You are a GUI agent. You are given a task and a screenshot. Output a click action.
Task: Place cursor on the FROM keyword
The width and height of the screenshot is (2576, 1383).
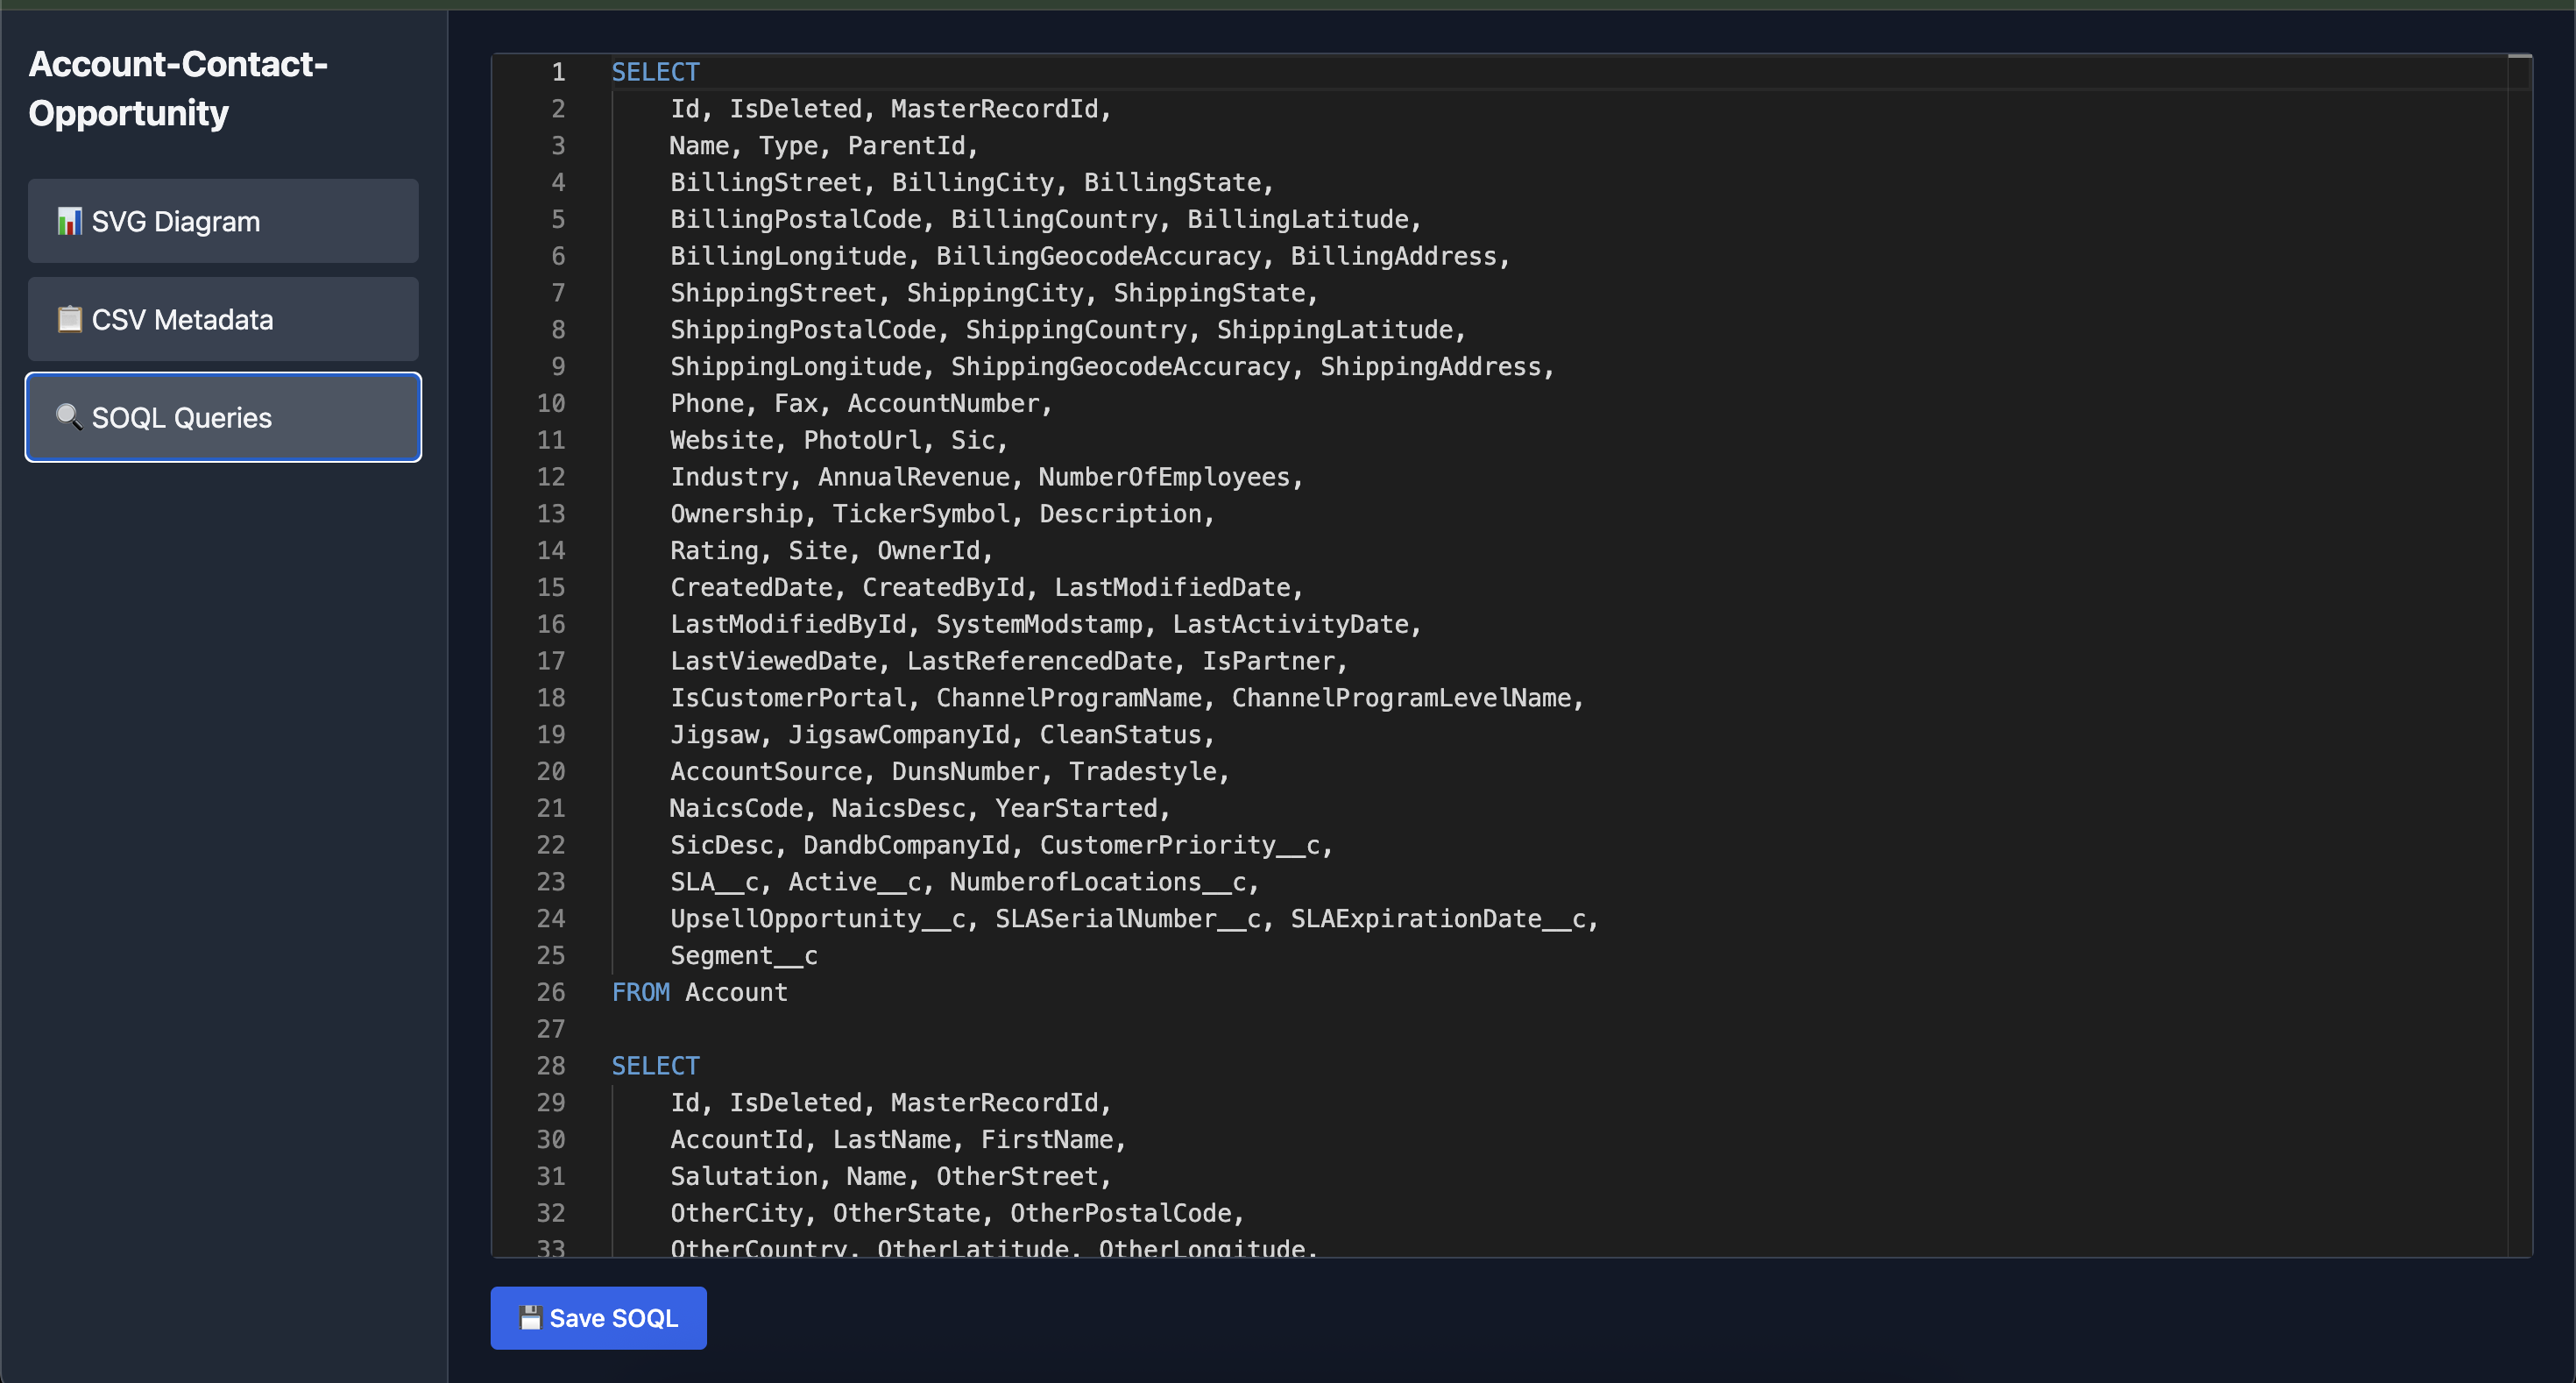click(640, 992)
